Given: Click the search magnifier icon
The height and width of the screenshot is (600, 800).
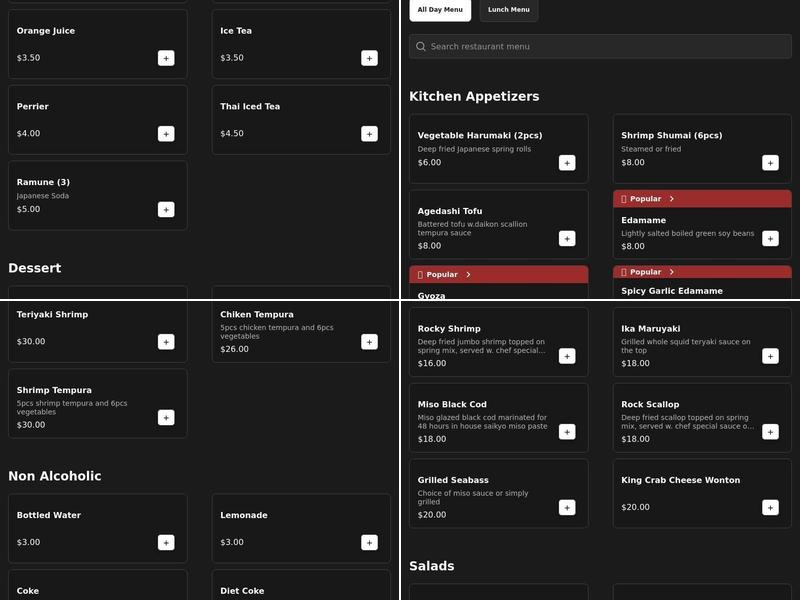Looking at the screenshot, I should click(x=421, y=47).
